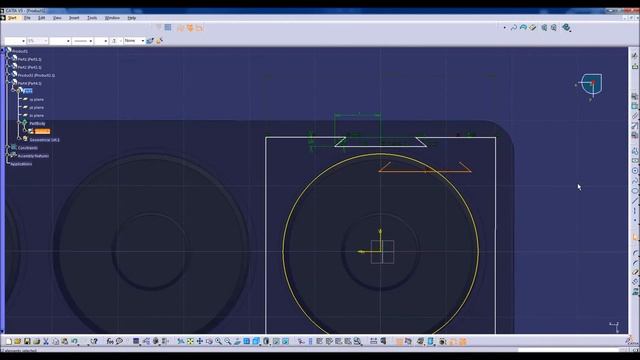640x360 pixels.
Task: Click the blue arc icon in top-right toolbar
Action: coord(523,27)
